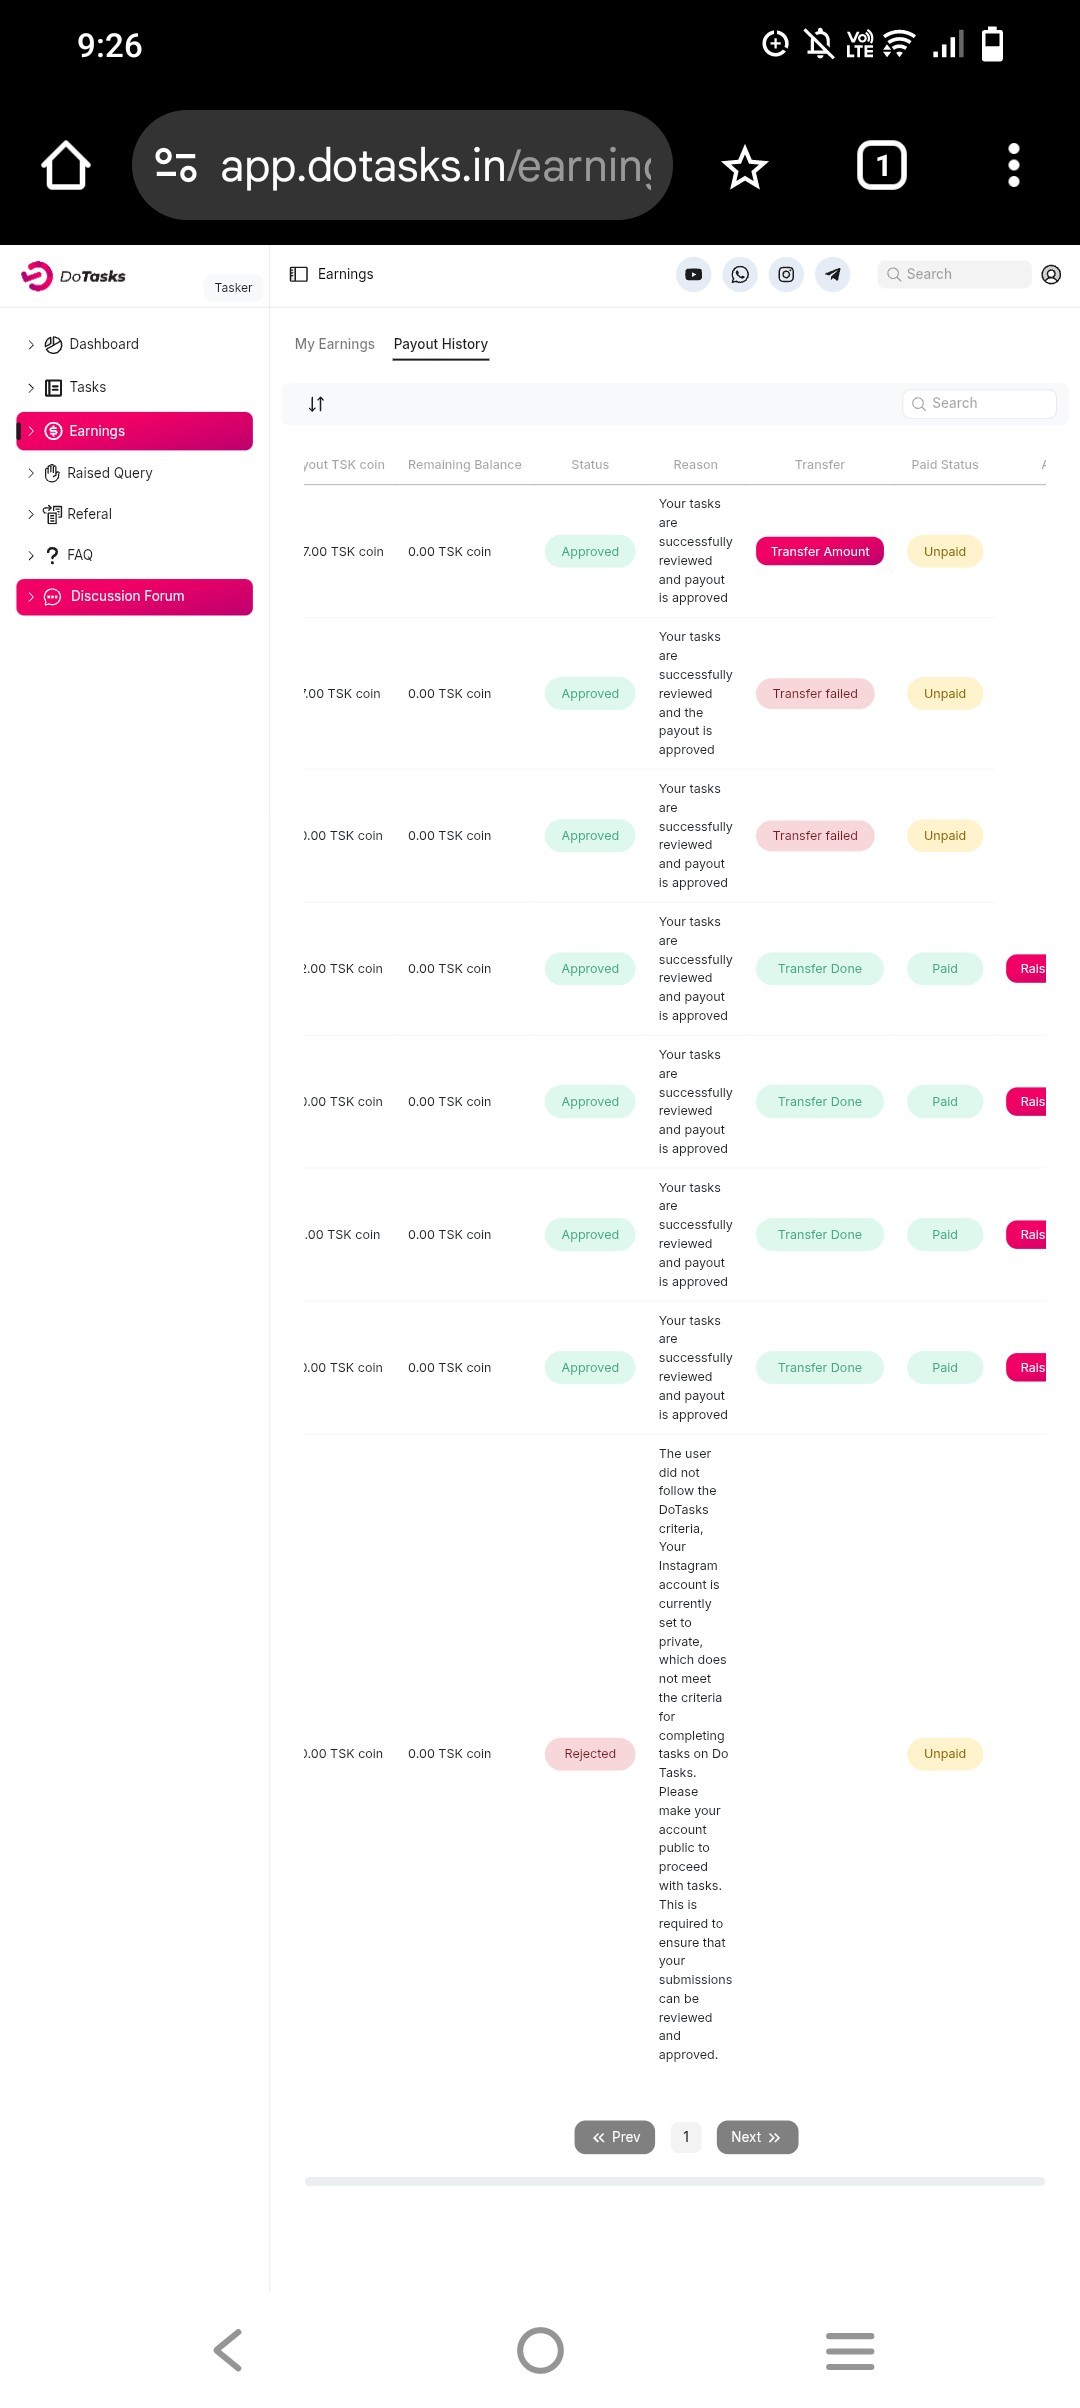Switch to the My Earnings tab
Screen dimensions: 1080x2408
(x=334, y=344)
